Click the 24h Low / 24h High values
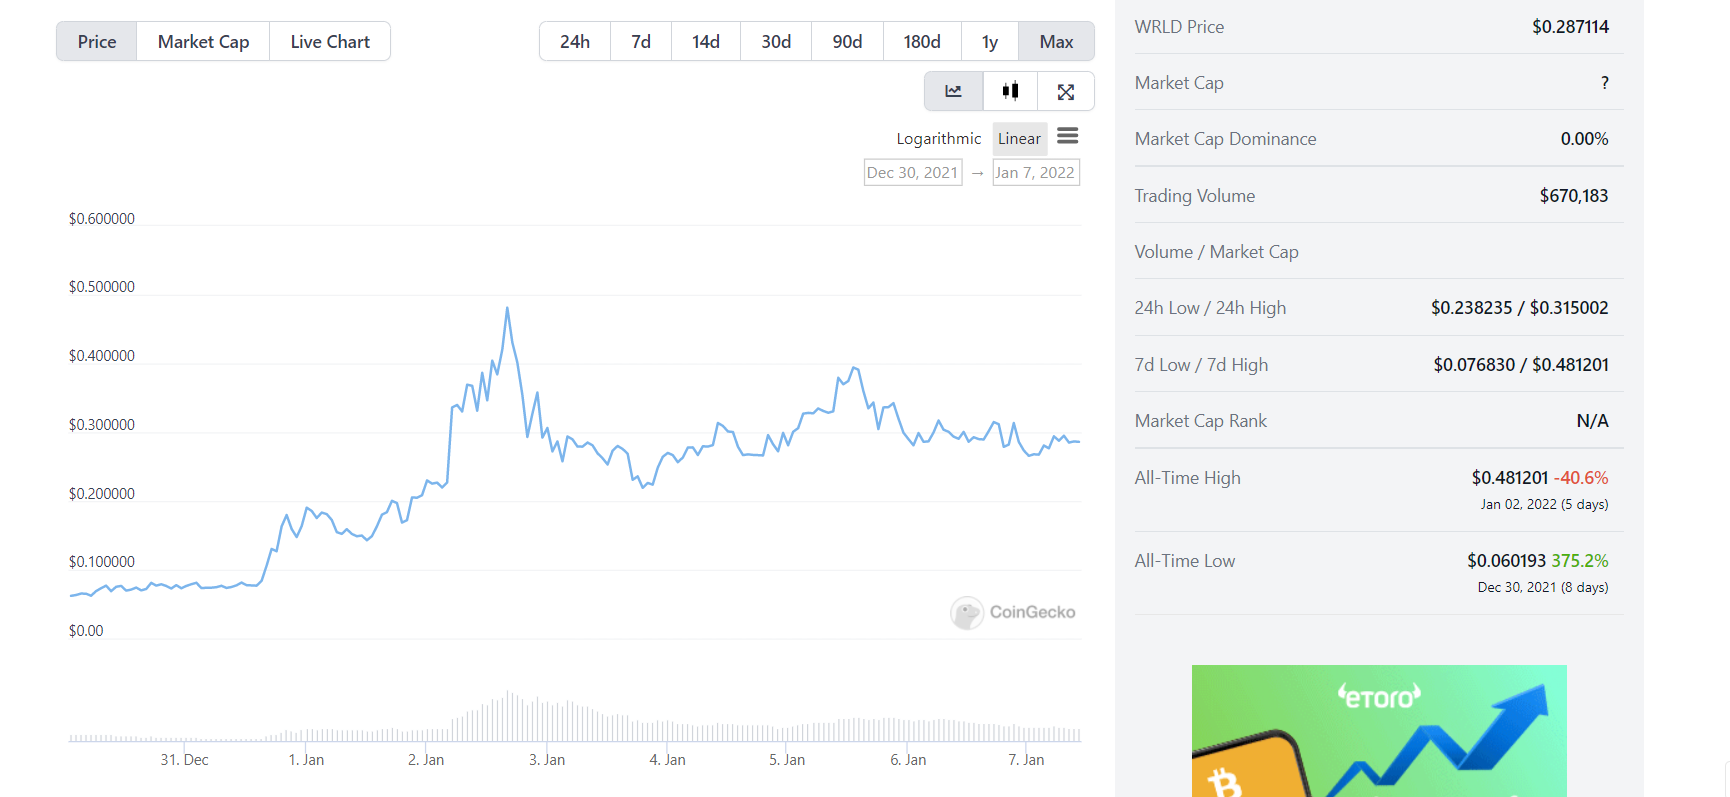 coord(1520,308)
